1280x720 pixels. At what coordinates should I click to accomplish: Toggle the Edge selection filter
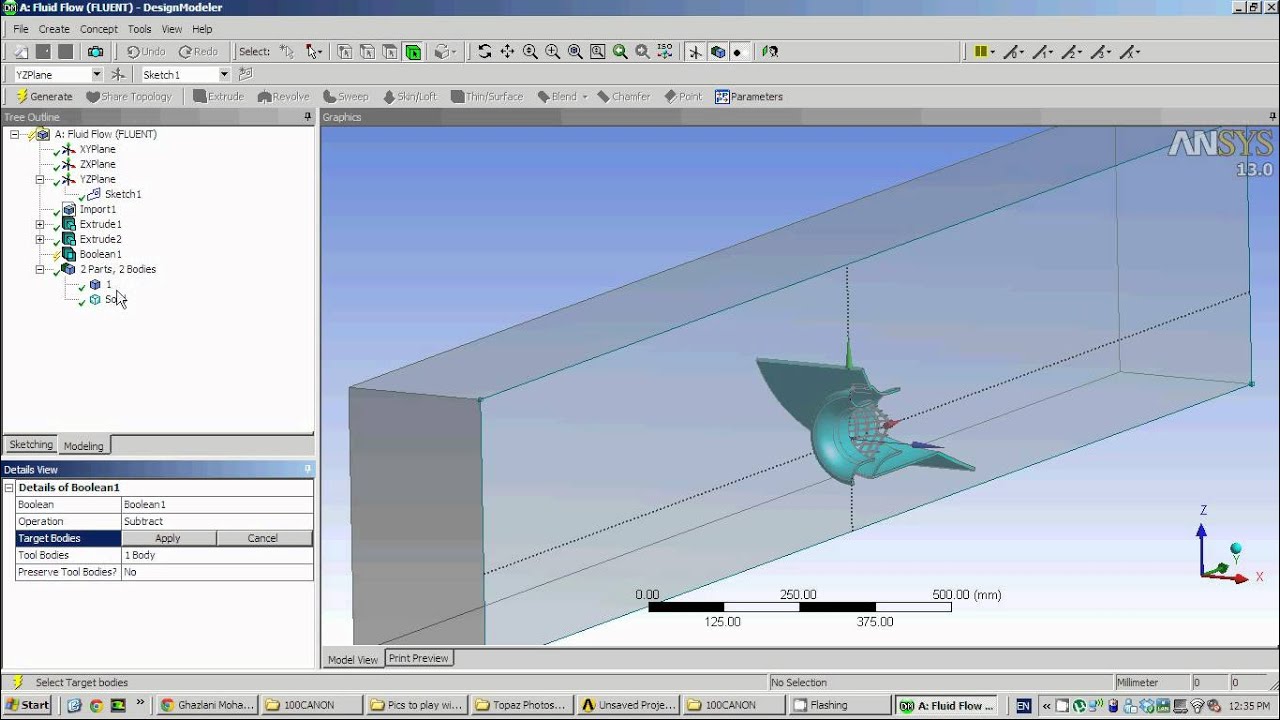pyautogui.click(x=367, y=52)
